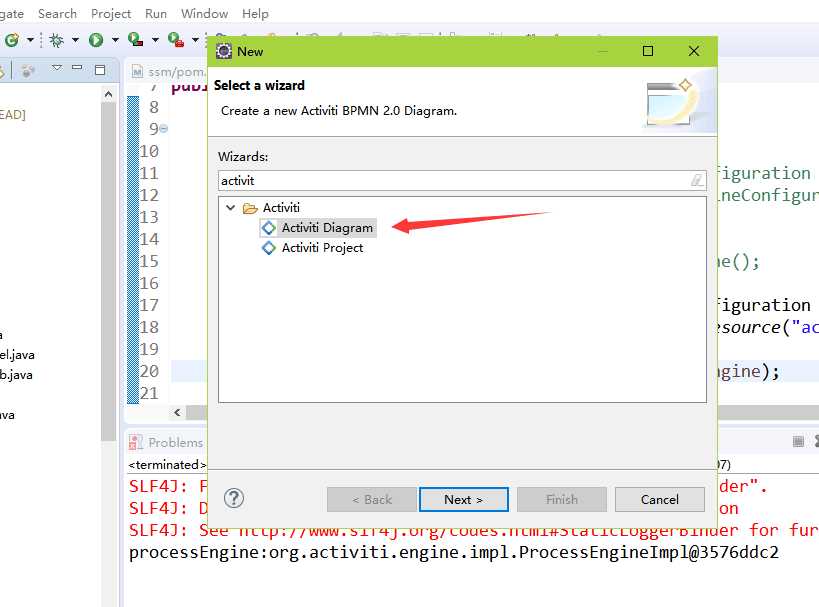Open the Help menu

point(255,14)
